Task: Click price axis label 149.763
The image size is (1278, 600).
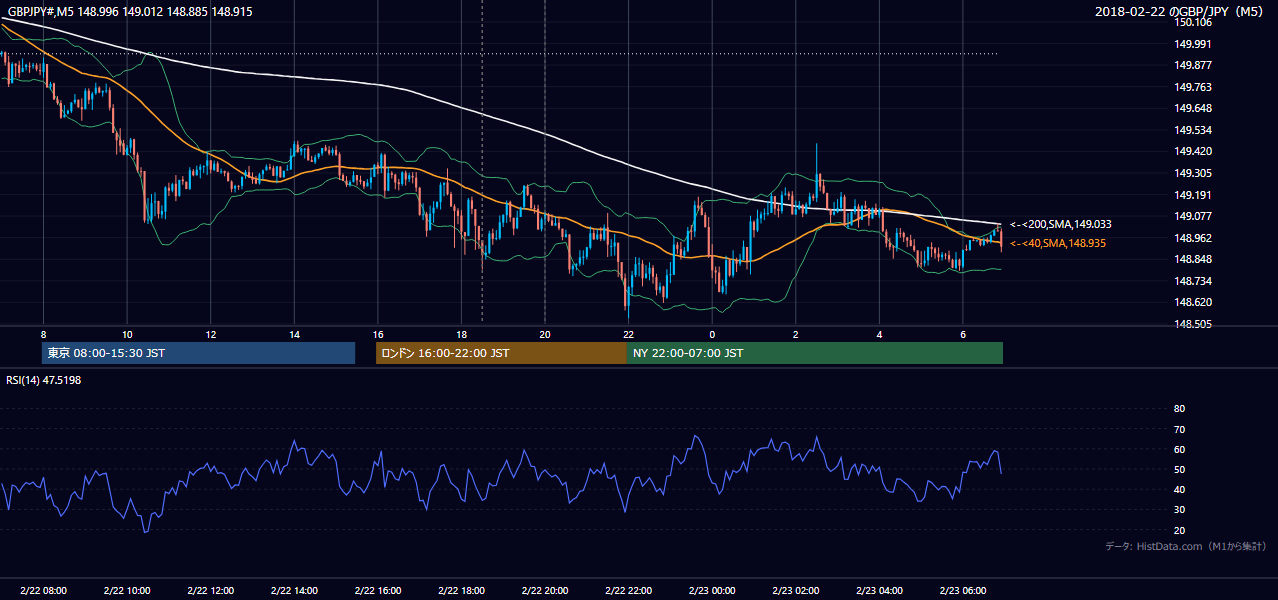Action: (x=1194, y=87)
